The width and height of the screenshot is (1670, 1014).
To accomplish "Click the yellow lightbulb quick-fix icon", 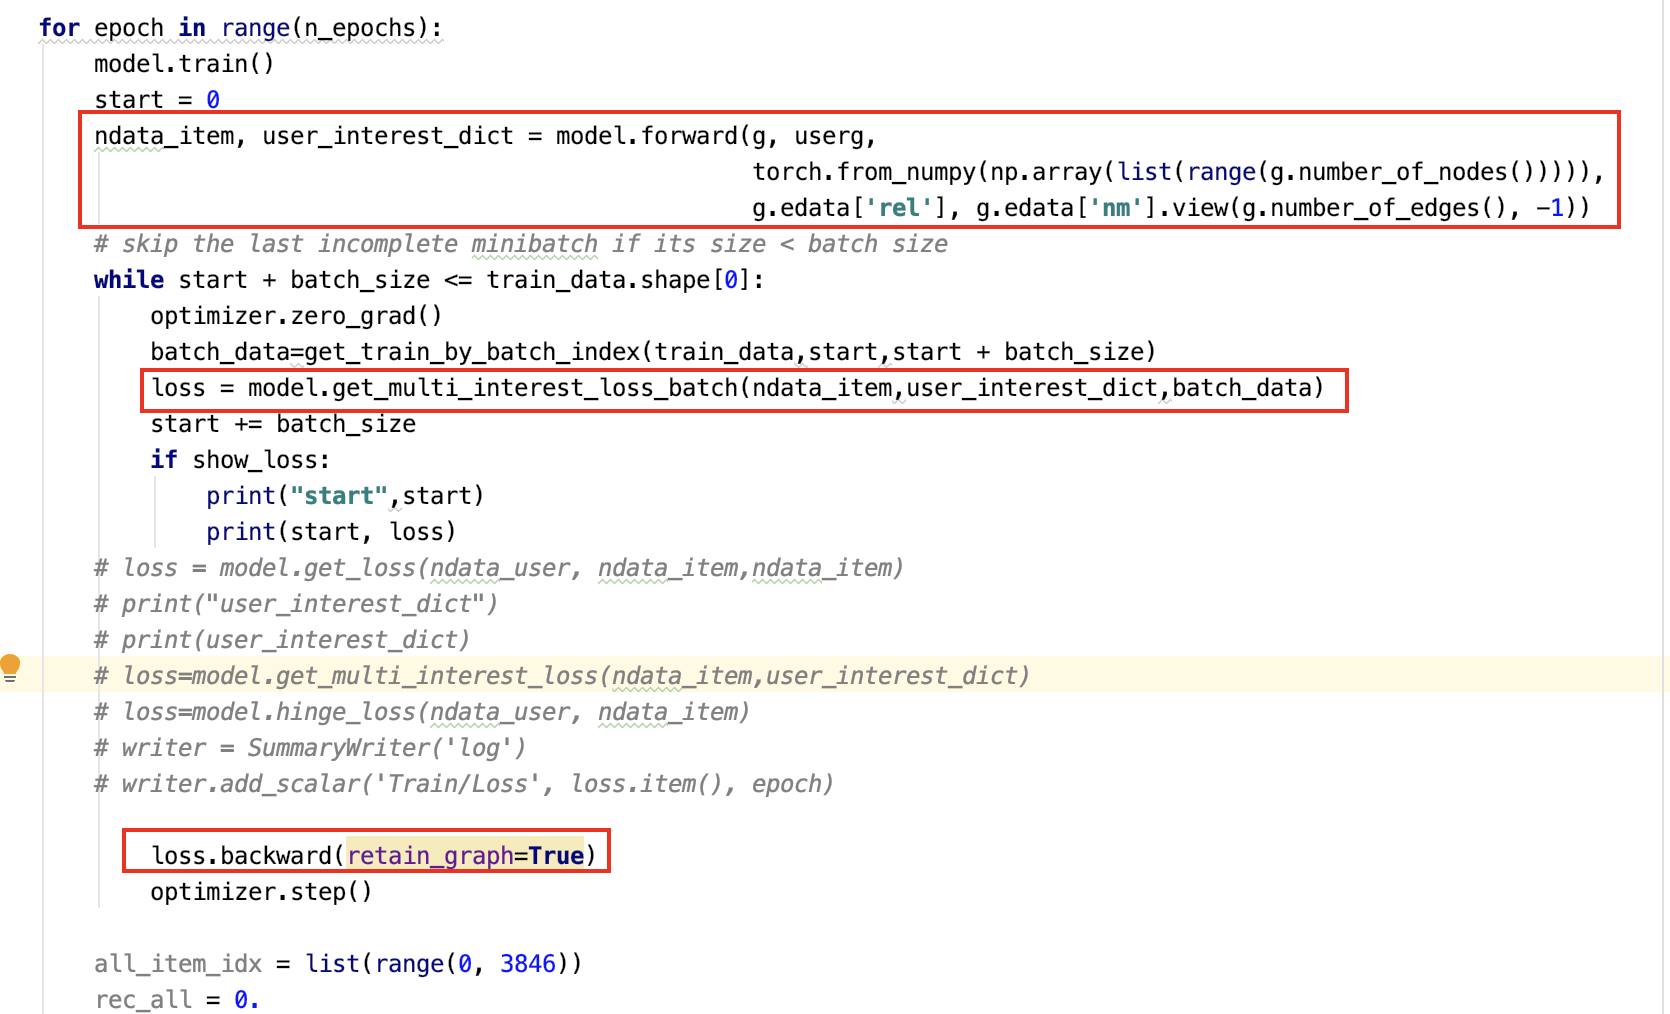I will coord(10,667).
